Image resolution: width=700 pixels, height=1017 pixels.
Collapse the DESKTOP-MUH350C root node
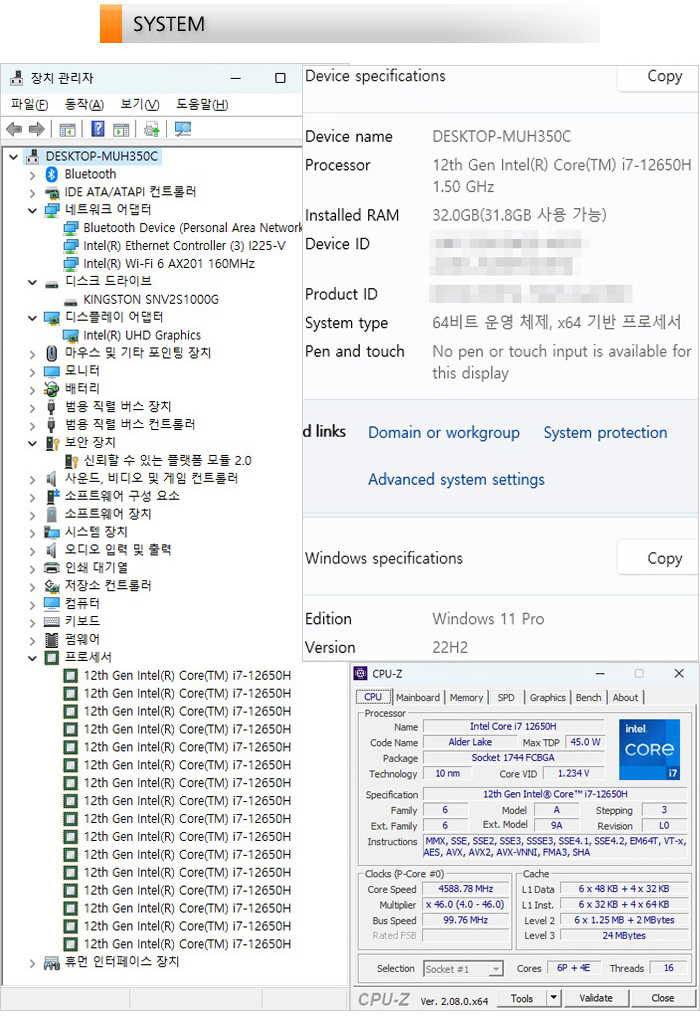click(14, 157)
